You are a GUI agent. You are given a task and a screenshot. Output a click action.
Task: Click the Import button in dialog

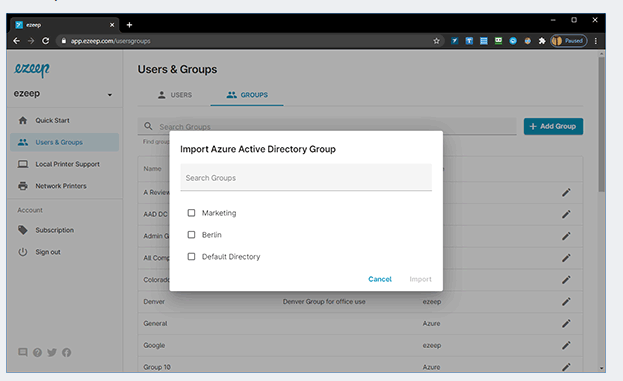[x=420, y=279]
